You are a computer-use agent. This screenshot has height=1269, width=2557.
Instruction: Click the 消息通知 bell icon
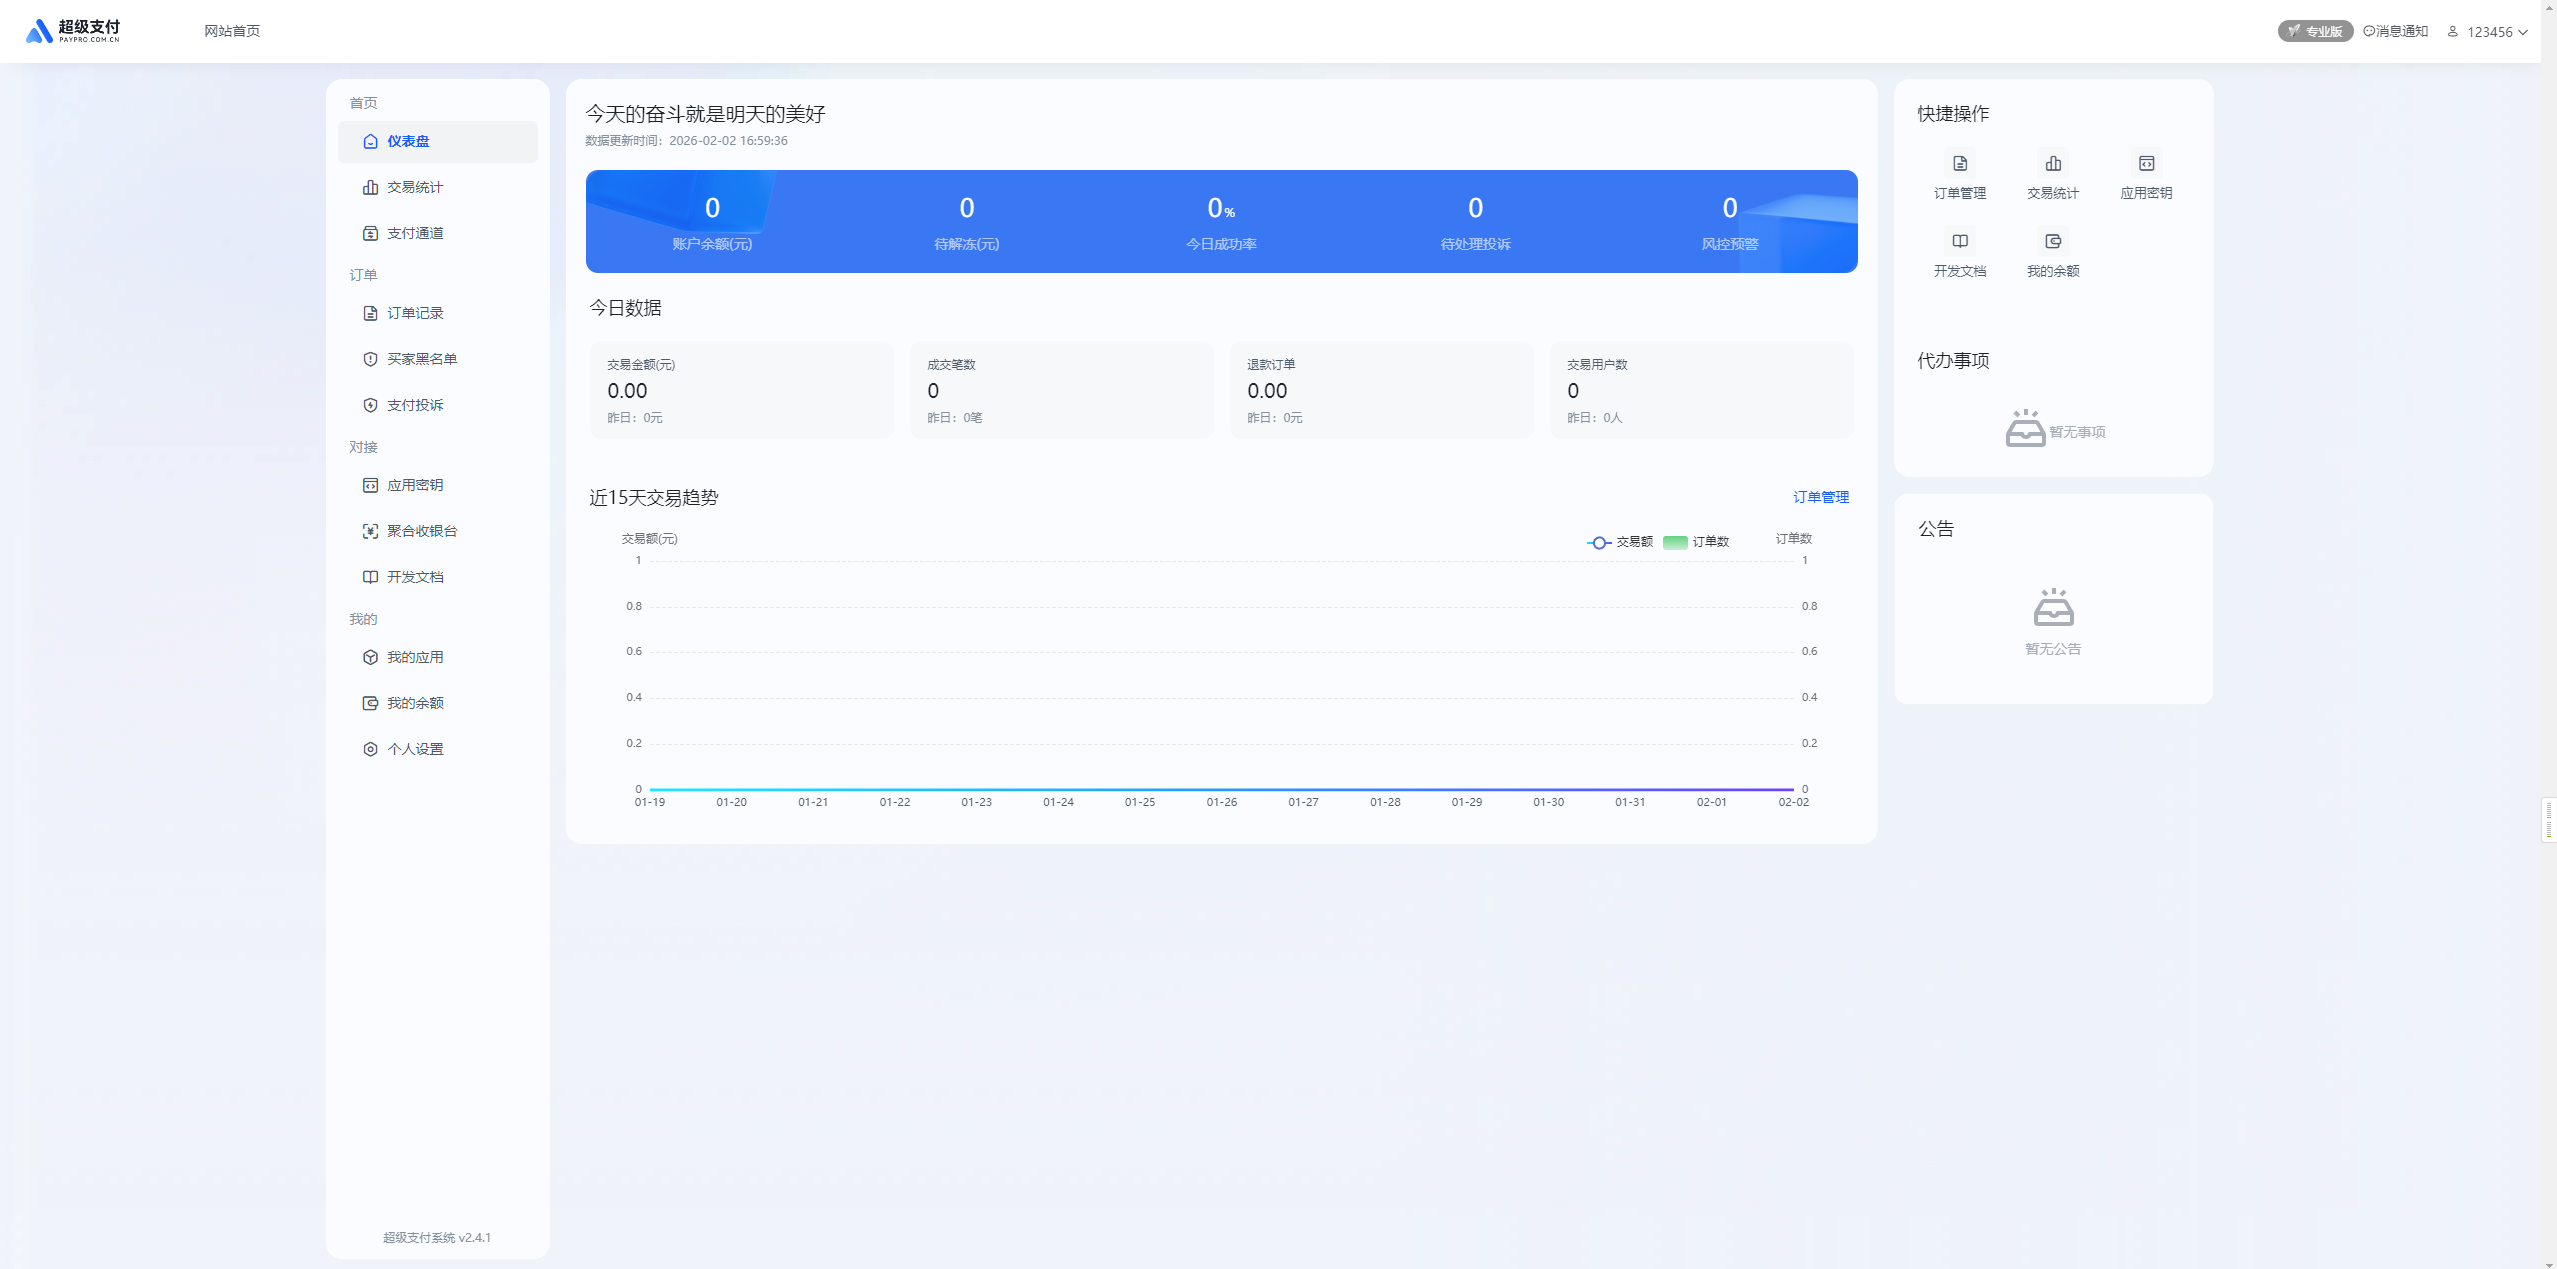coord(2369,32)
